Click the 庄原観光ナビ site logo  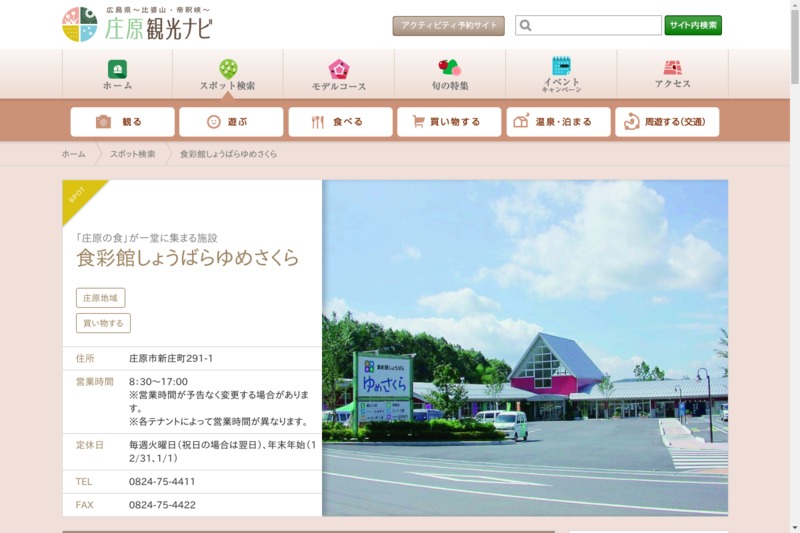[137, 24]
